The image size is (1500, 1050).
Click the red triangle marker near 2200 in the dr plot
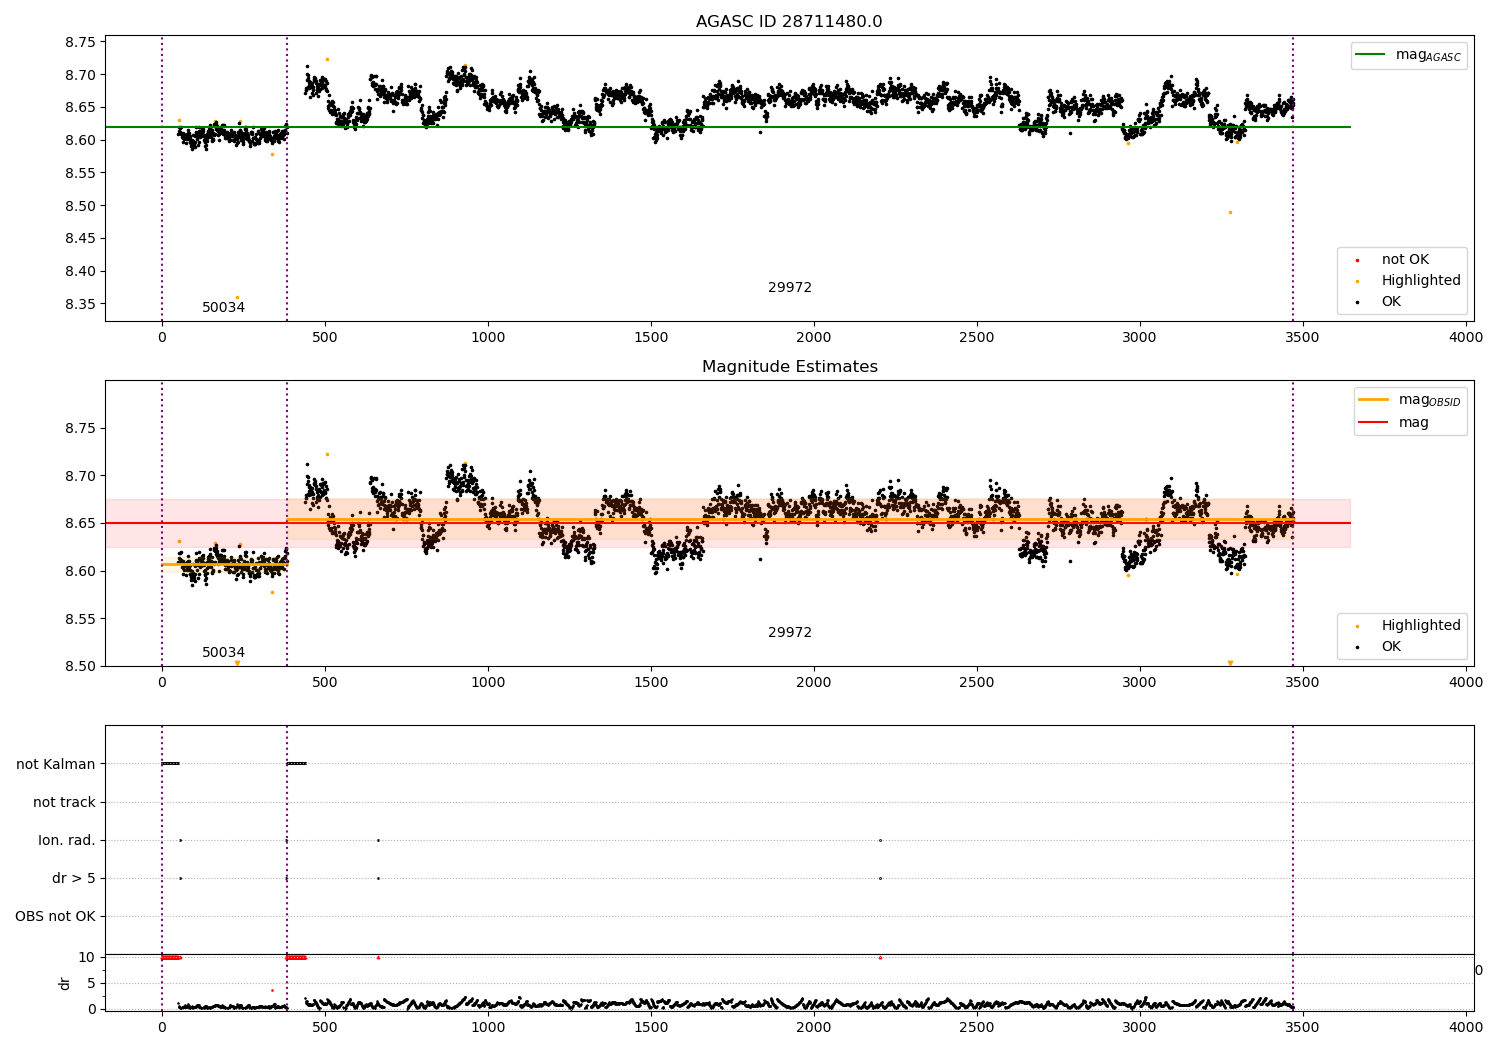880,957
